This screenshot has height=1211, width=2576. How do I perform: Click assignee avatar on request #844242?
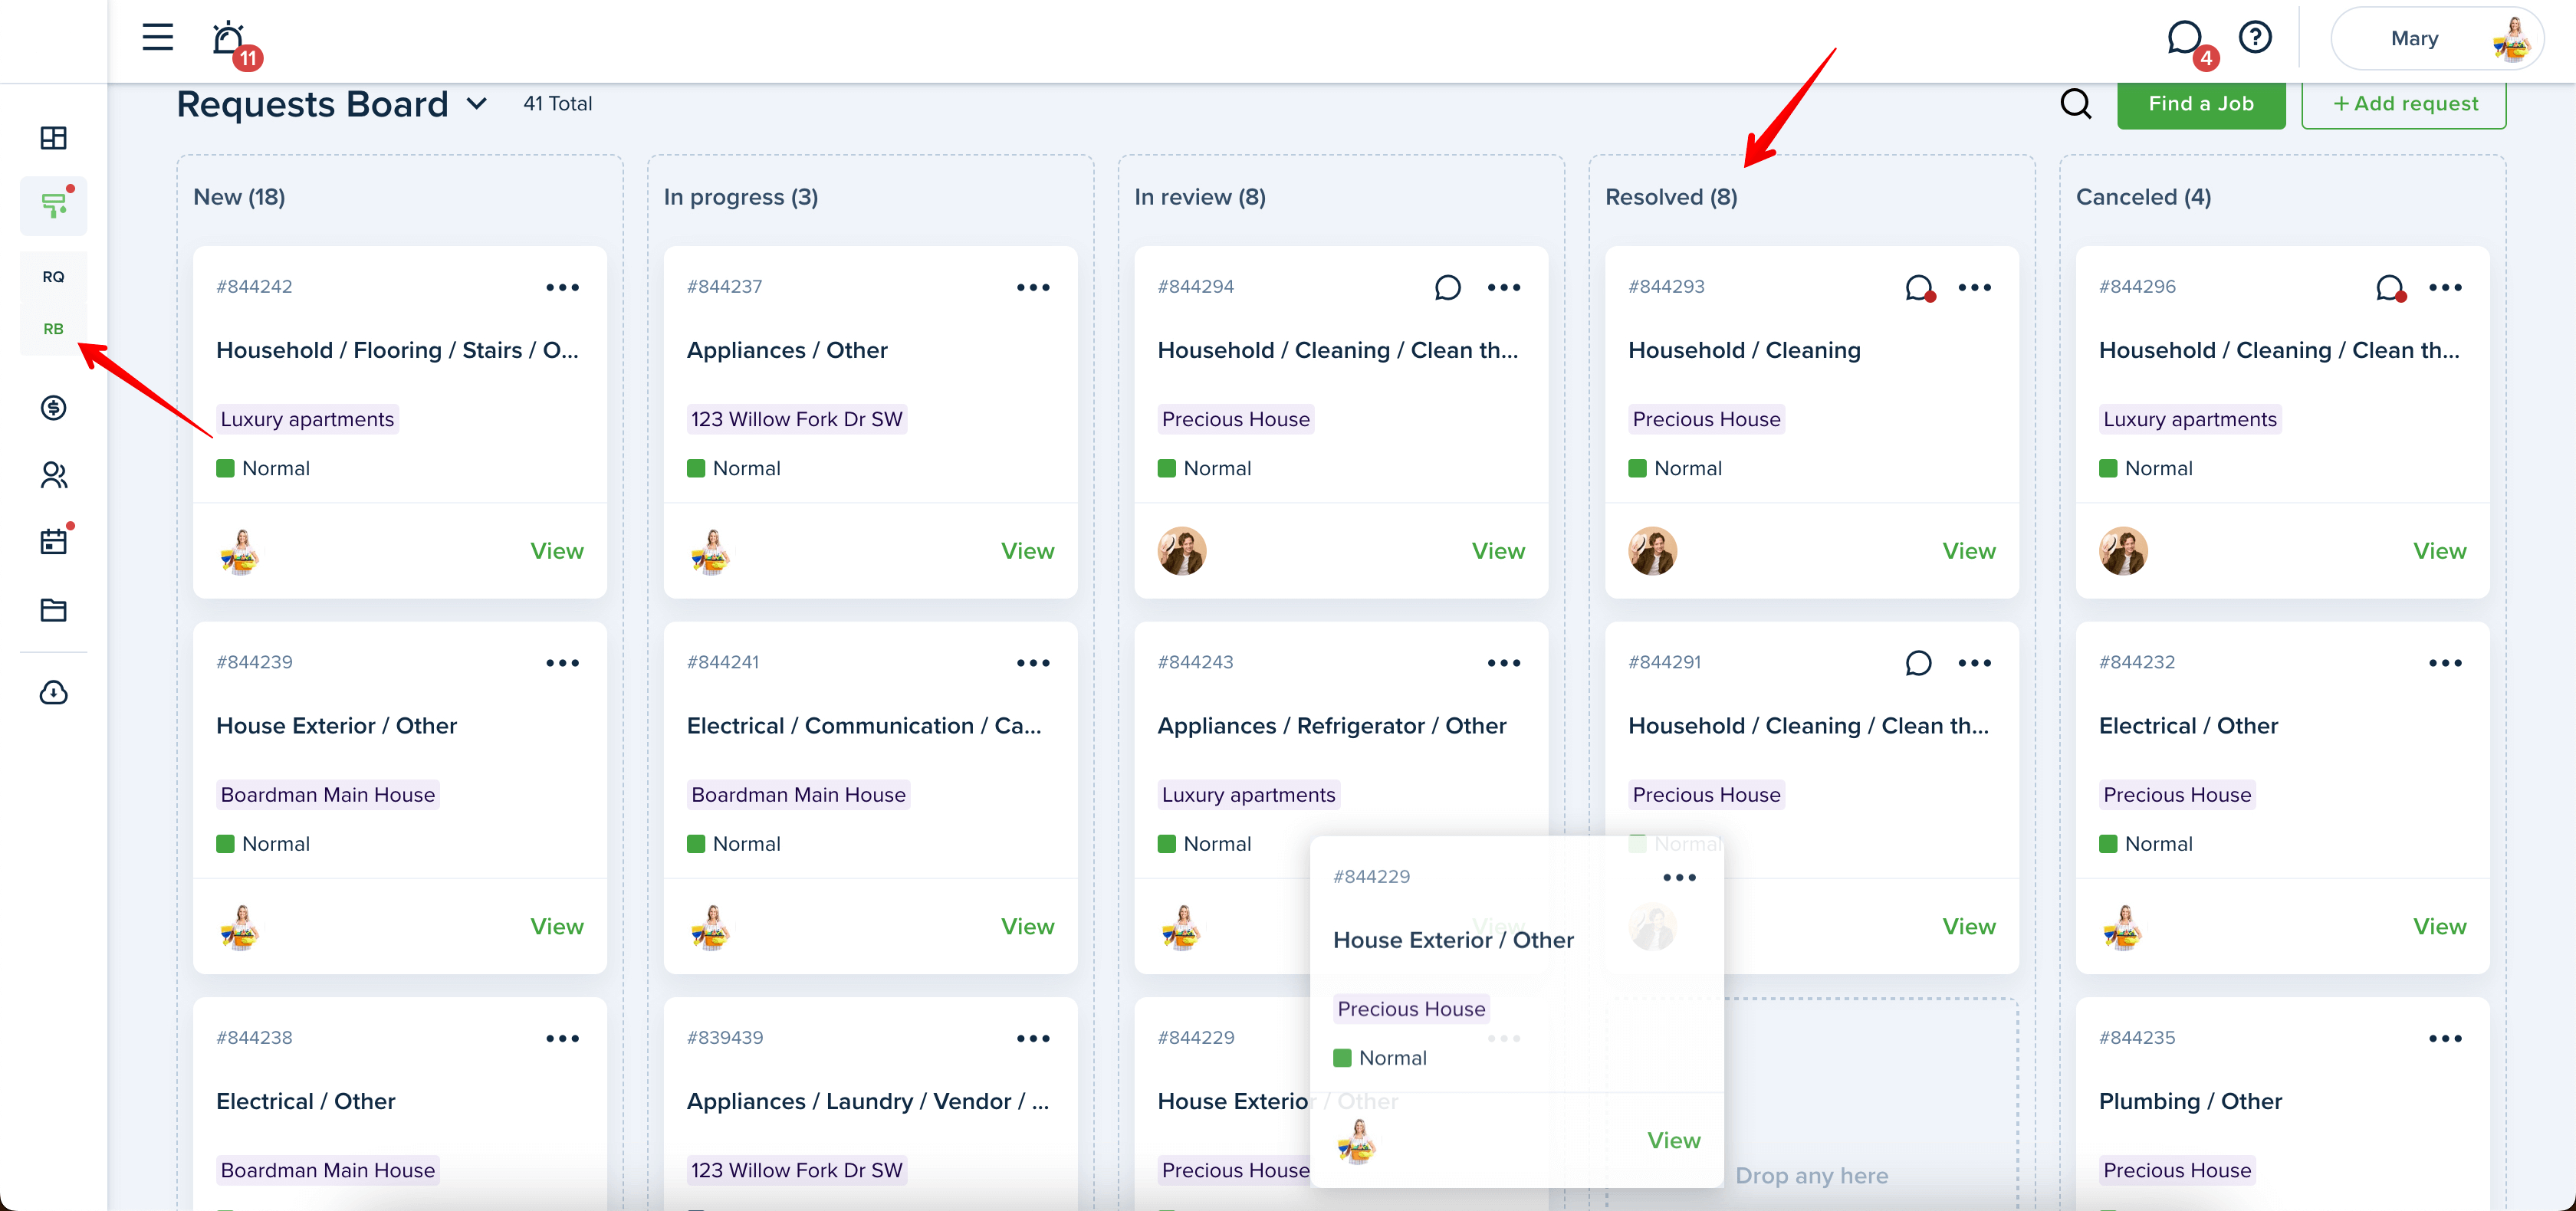point(240,551)
